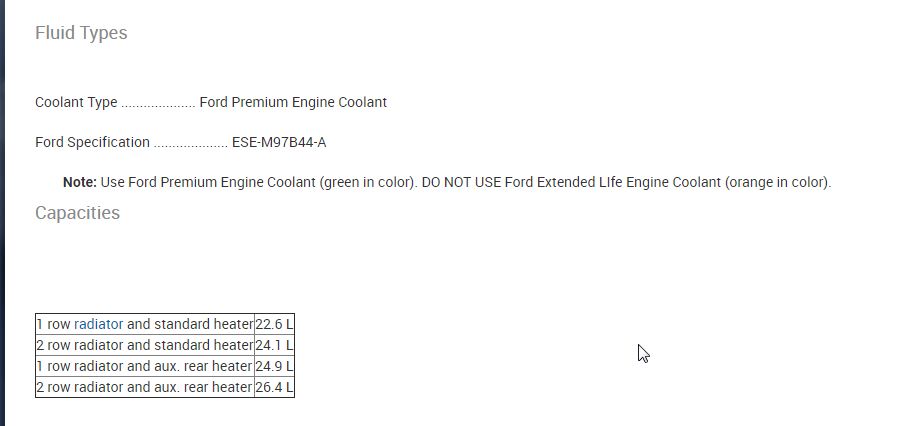Select the Ford Premium Engine Coolant value after Coolant Type
Viewport: 897px width, 426px height.
pos(293,102)
